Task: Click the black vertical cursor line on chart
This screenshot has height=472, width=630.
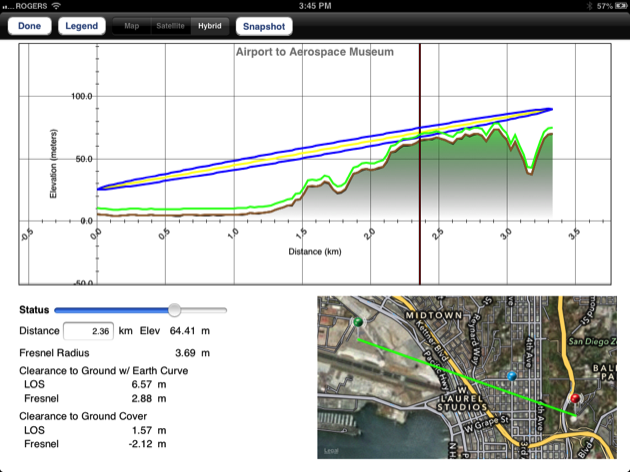Action: [x=419, y=150]
